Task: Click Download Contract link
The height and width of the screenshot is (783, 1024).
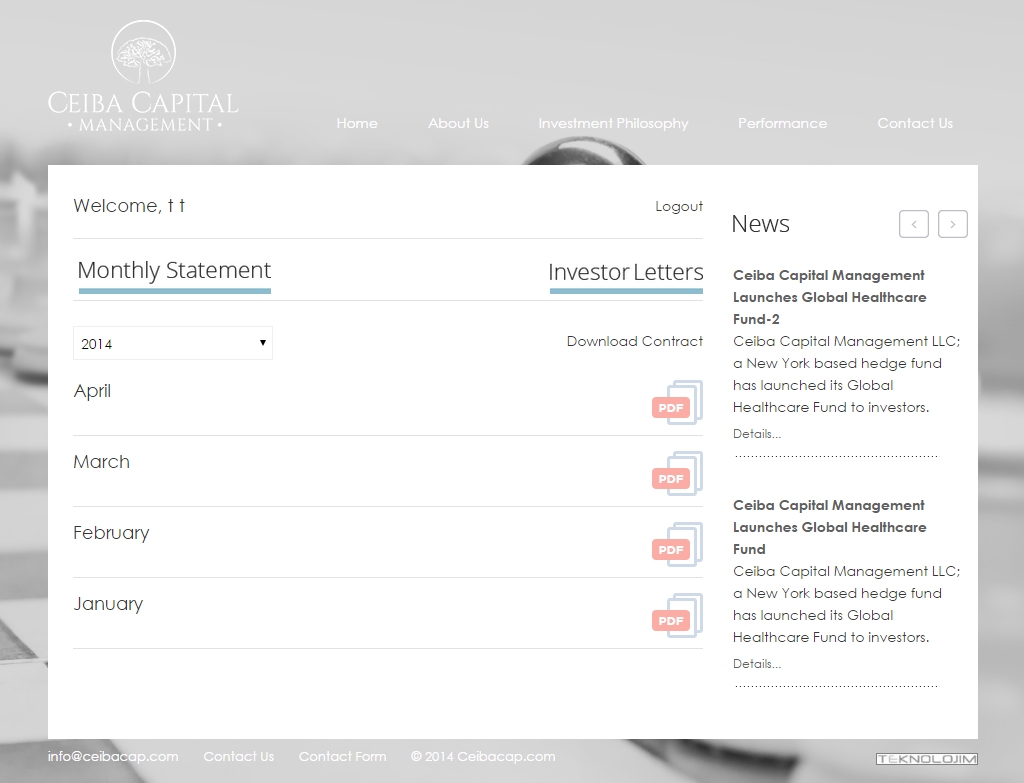Action: pyautogui.click(x=635, y=341)
